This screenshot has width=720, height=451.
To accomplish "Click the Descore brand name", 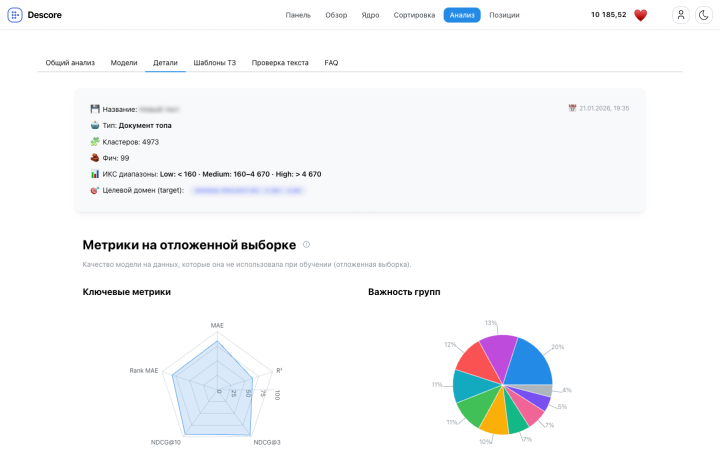I will [45, 15].
